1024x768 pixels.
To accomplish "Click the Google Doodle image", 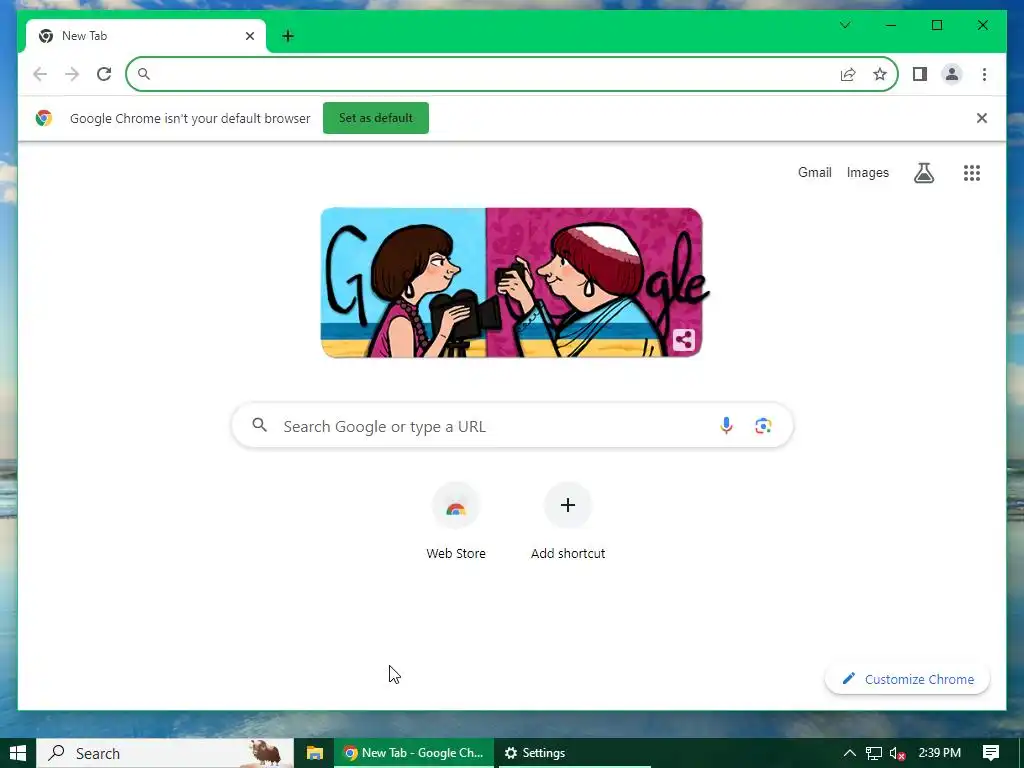I will pos(512,283).
